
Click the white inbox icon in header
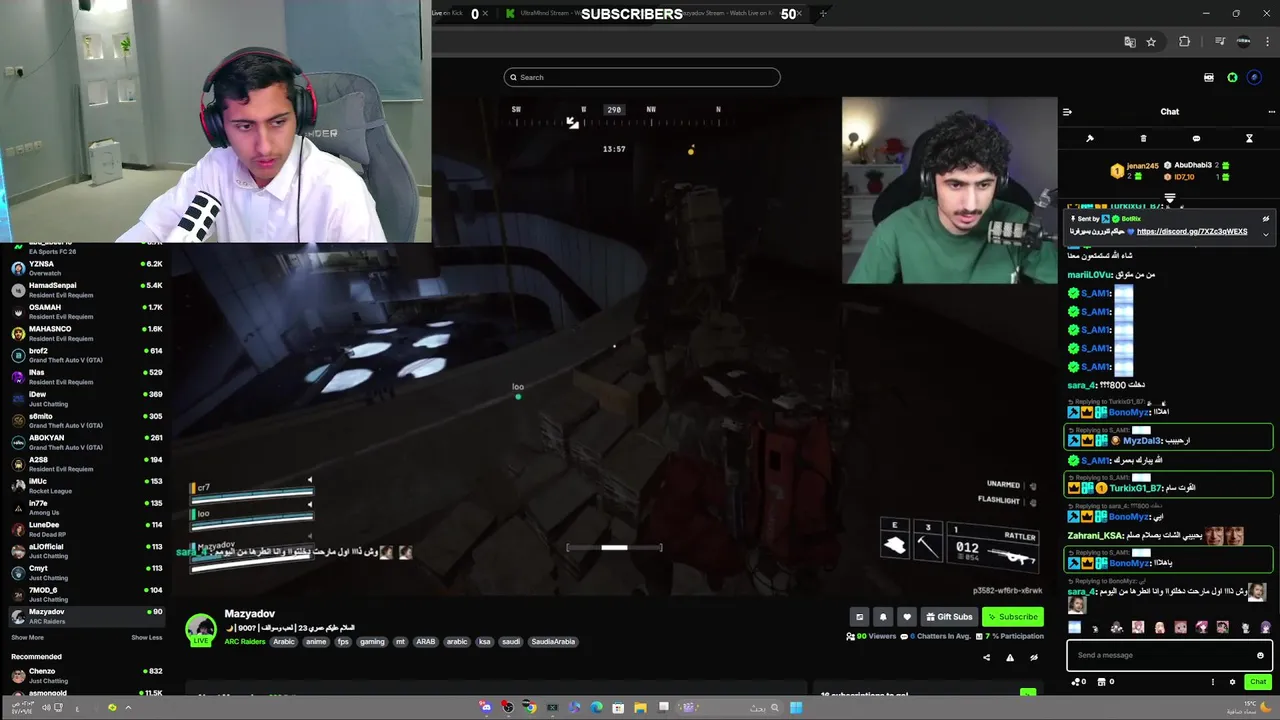coord(1208,77)
